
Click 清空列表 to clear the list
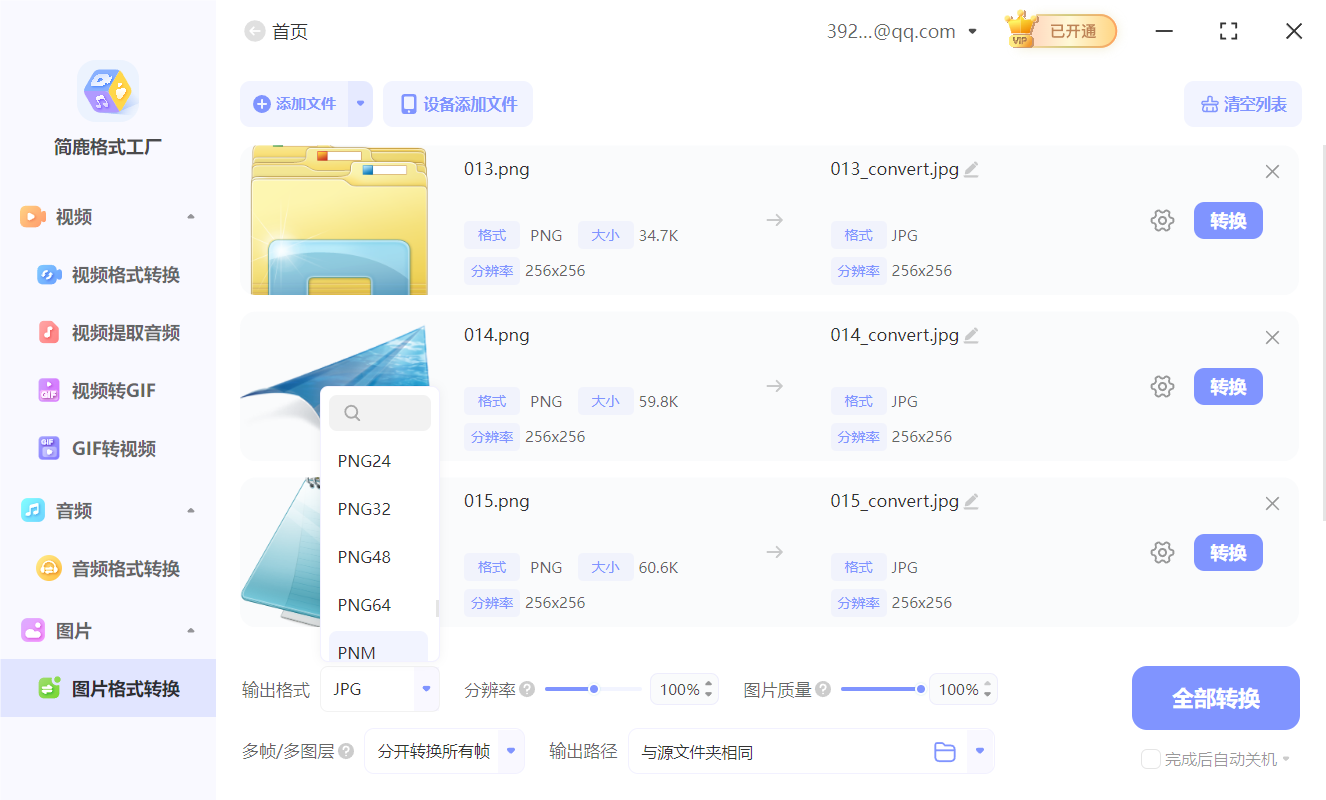coord(1243,104)
